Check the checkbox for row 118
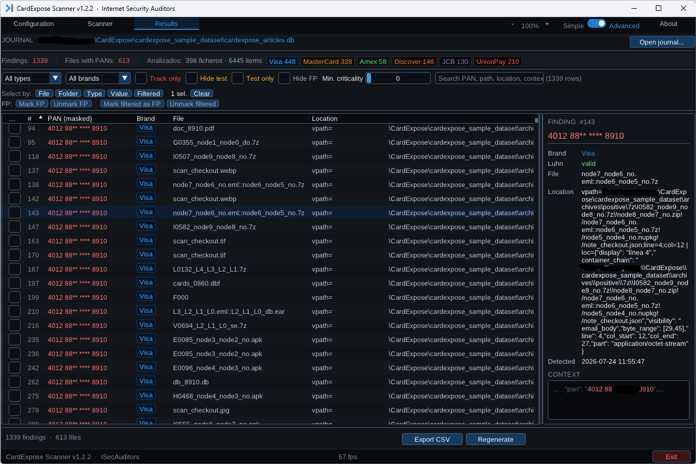The image size is (696, 464). (15, 156)
